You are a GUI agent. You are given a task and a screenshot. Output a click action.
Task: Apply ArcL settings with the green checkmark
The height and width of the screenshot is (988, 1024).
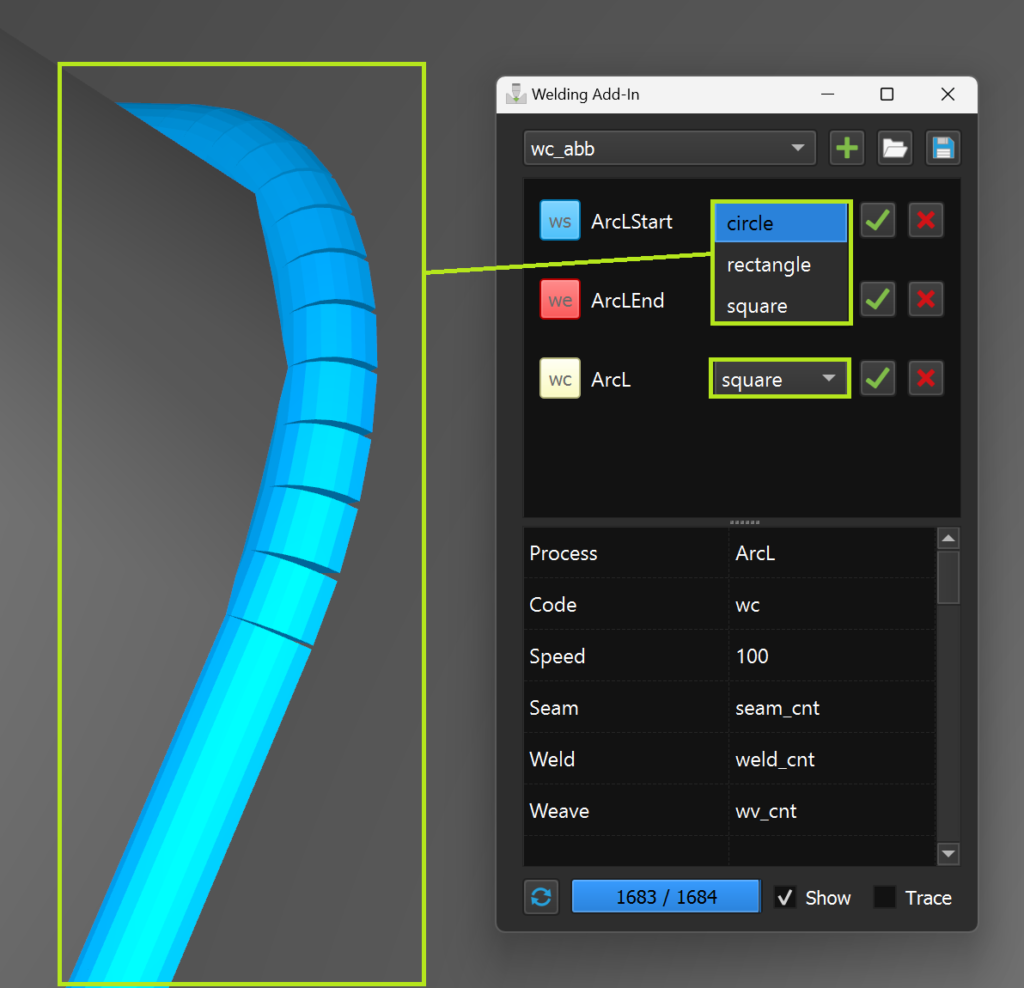pos(877,378)
